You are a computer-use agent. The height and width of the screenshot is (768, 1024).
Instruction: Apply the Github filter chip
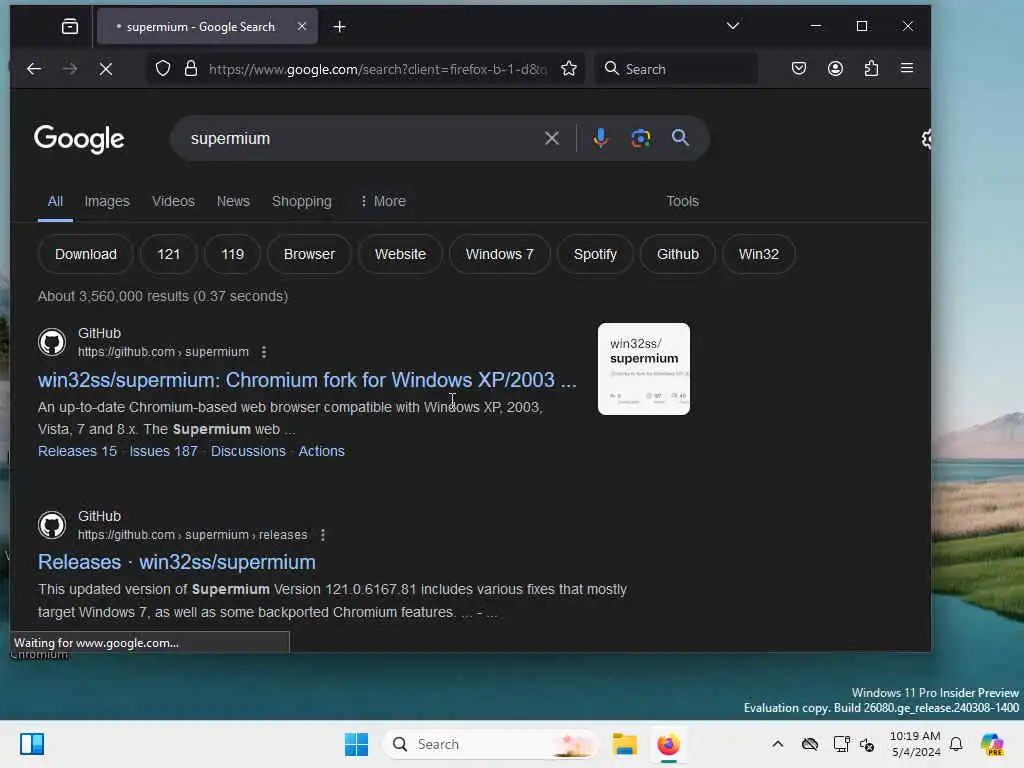click(678, 254)
